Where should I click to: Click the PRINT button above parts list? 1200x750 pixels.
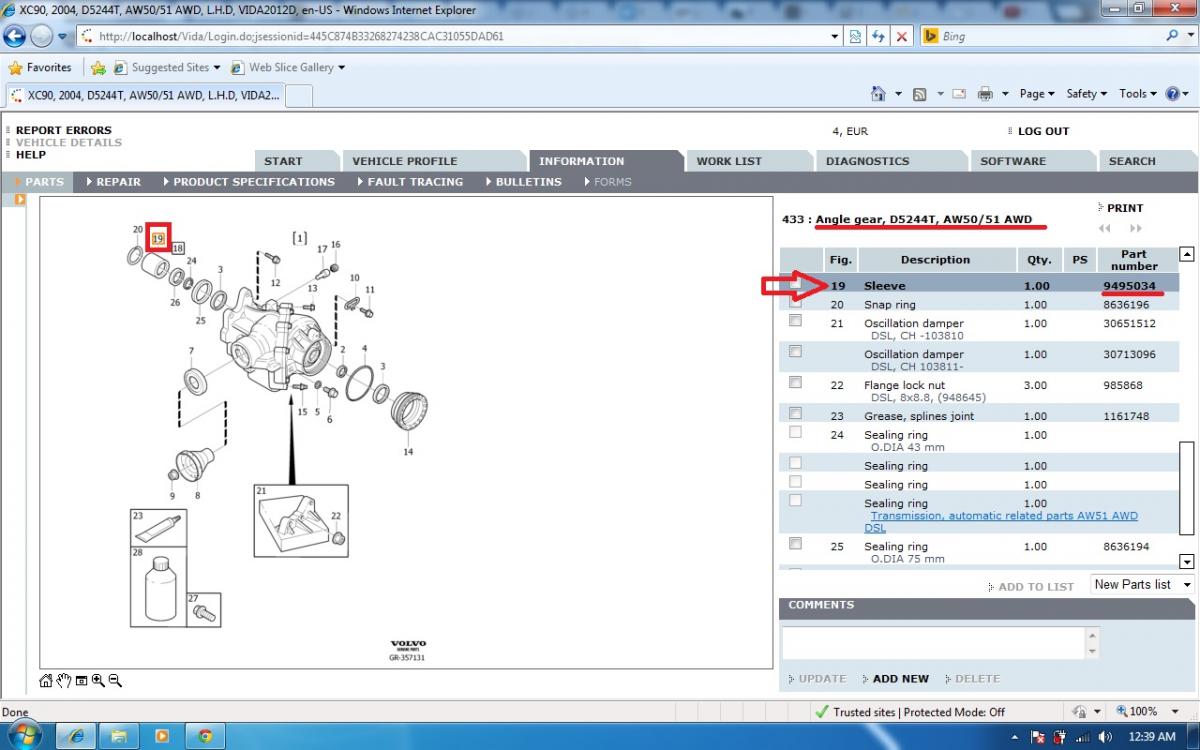1125,208
